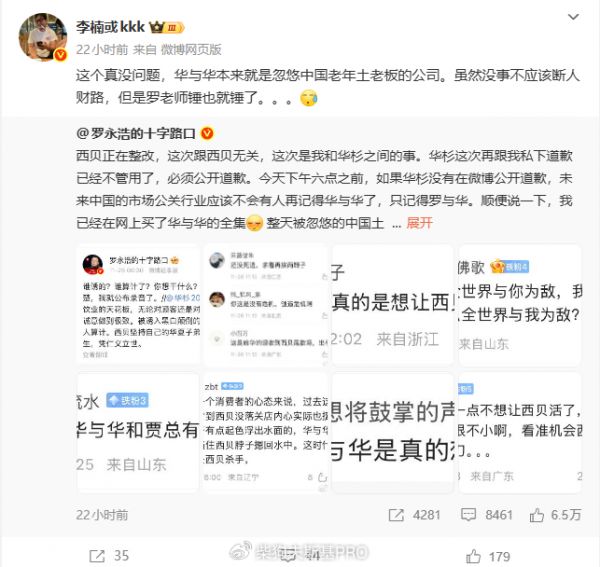
Task: Open the @罗永浩的十字路口 profile link
Action: pos(136,134)
